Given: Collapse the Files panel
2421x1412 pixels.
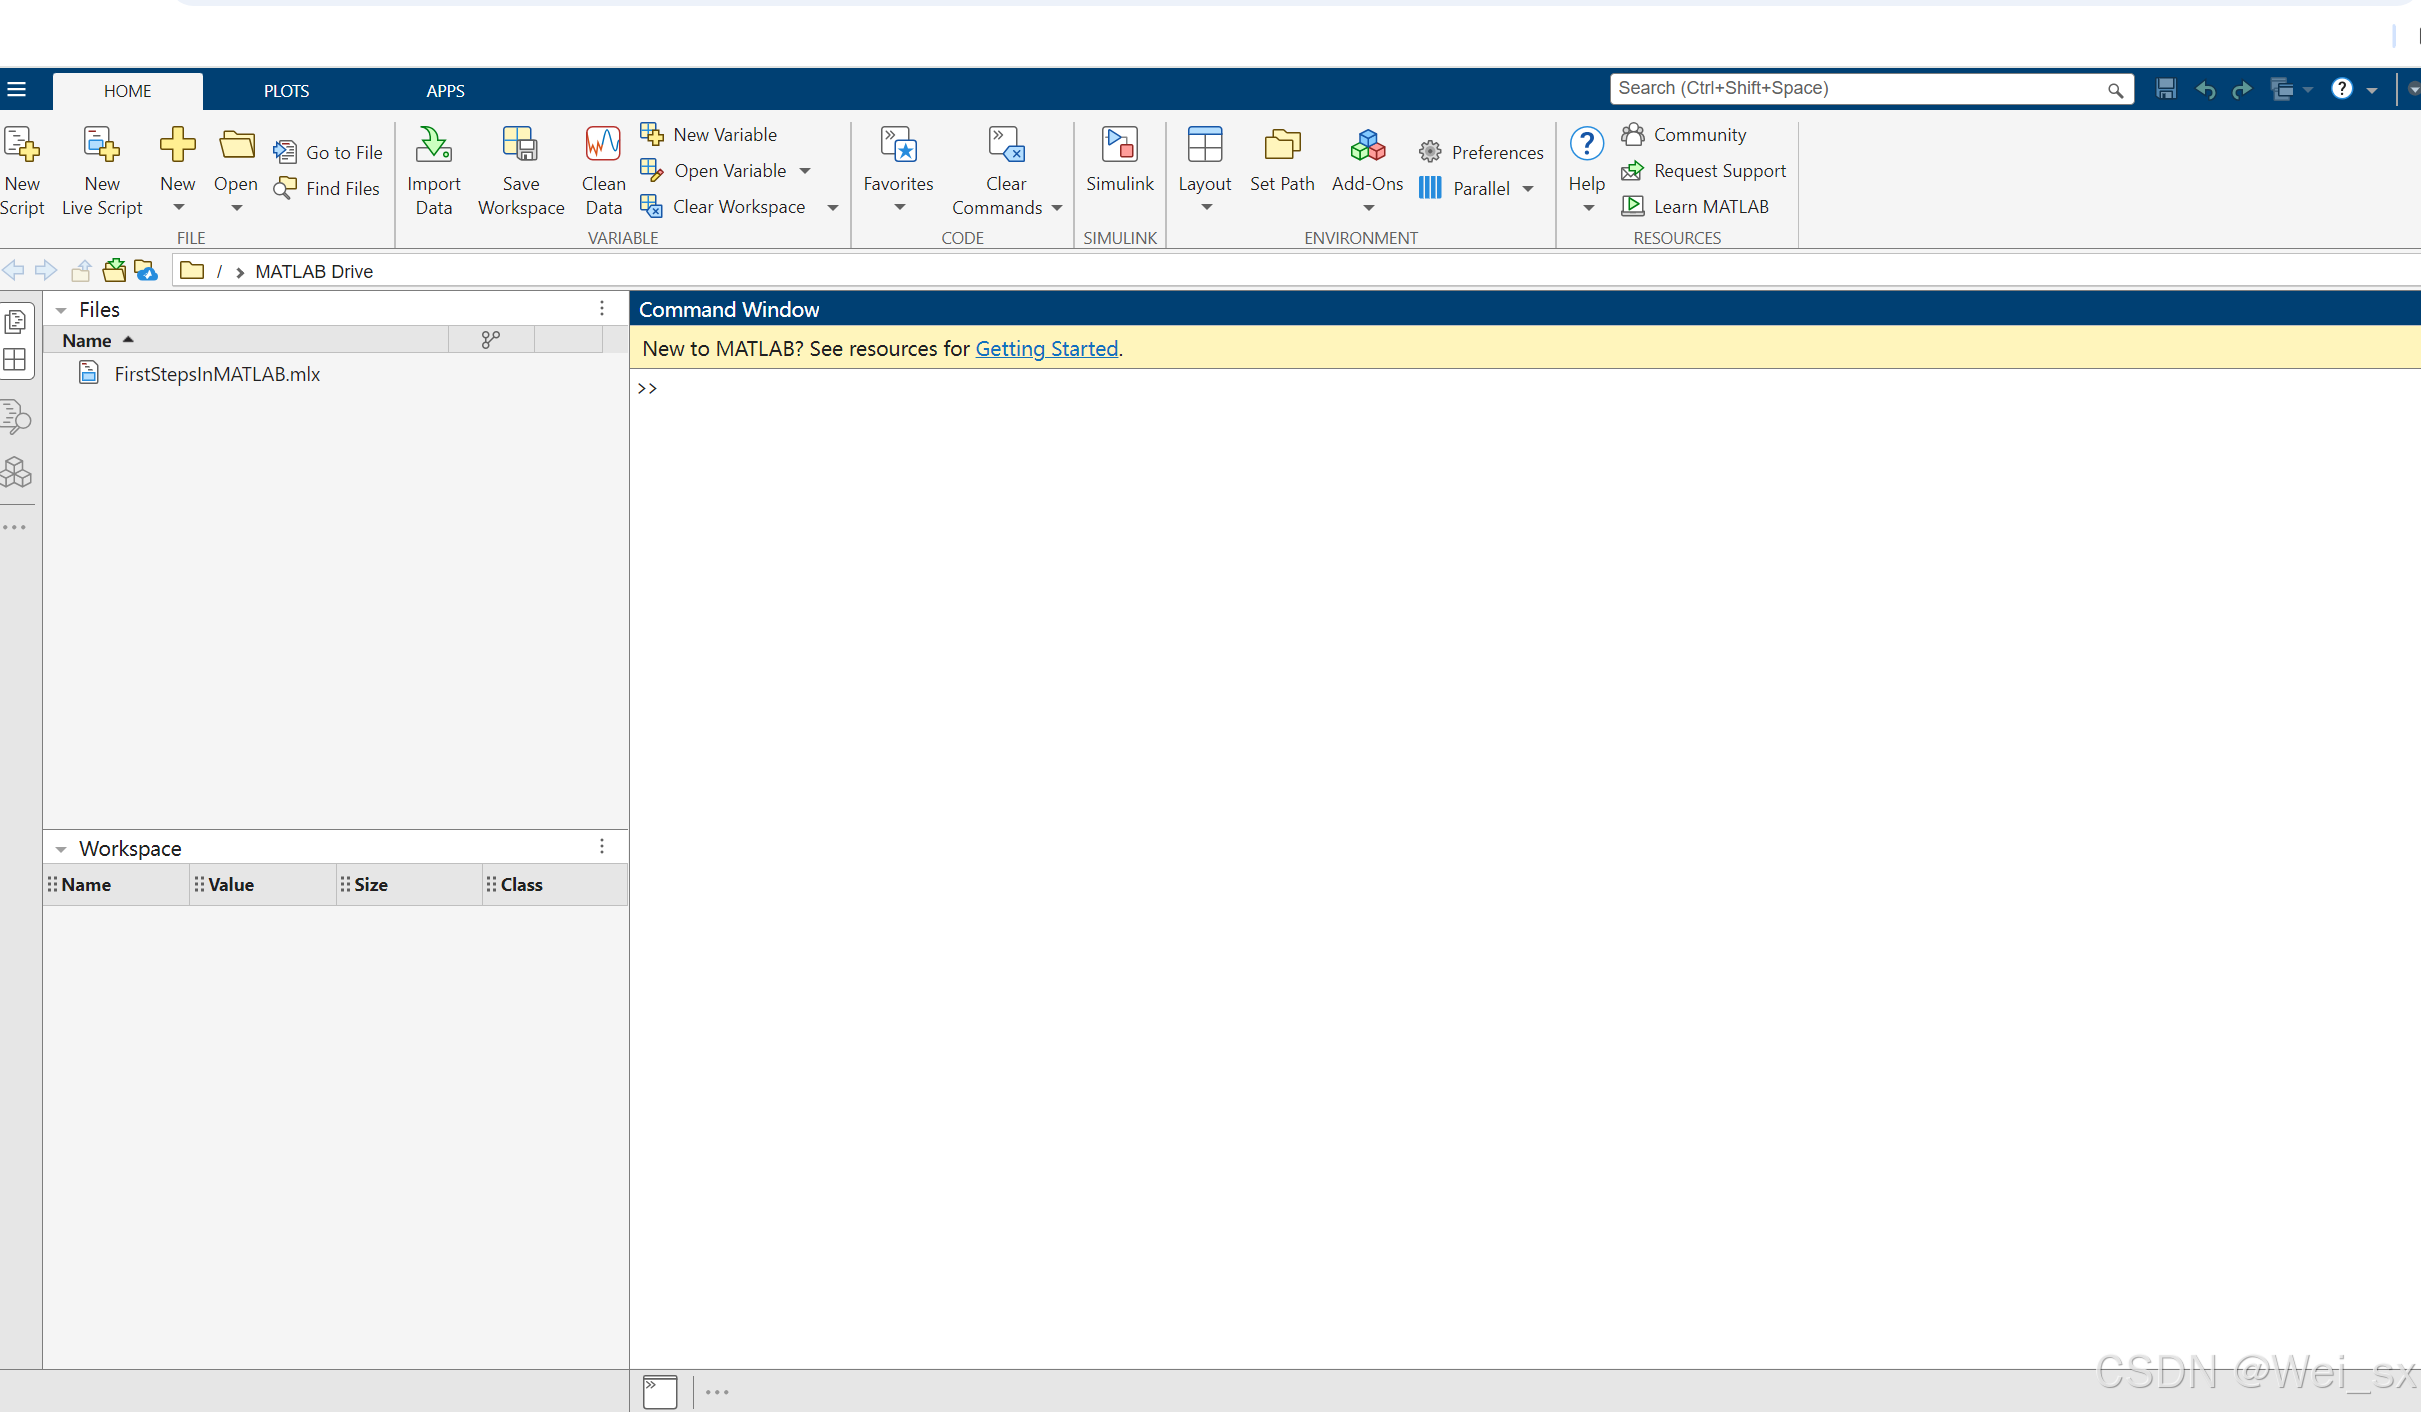Looking at the screenshot, I should pyautogui.click(x=61, y=310).
